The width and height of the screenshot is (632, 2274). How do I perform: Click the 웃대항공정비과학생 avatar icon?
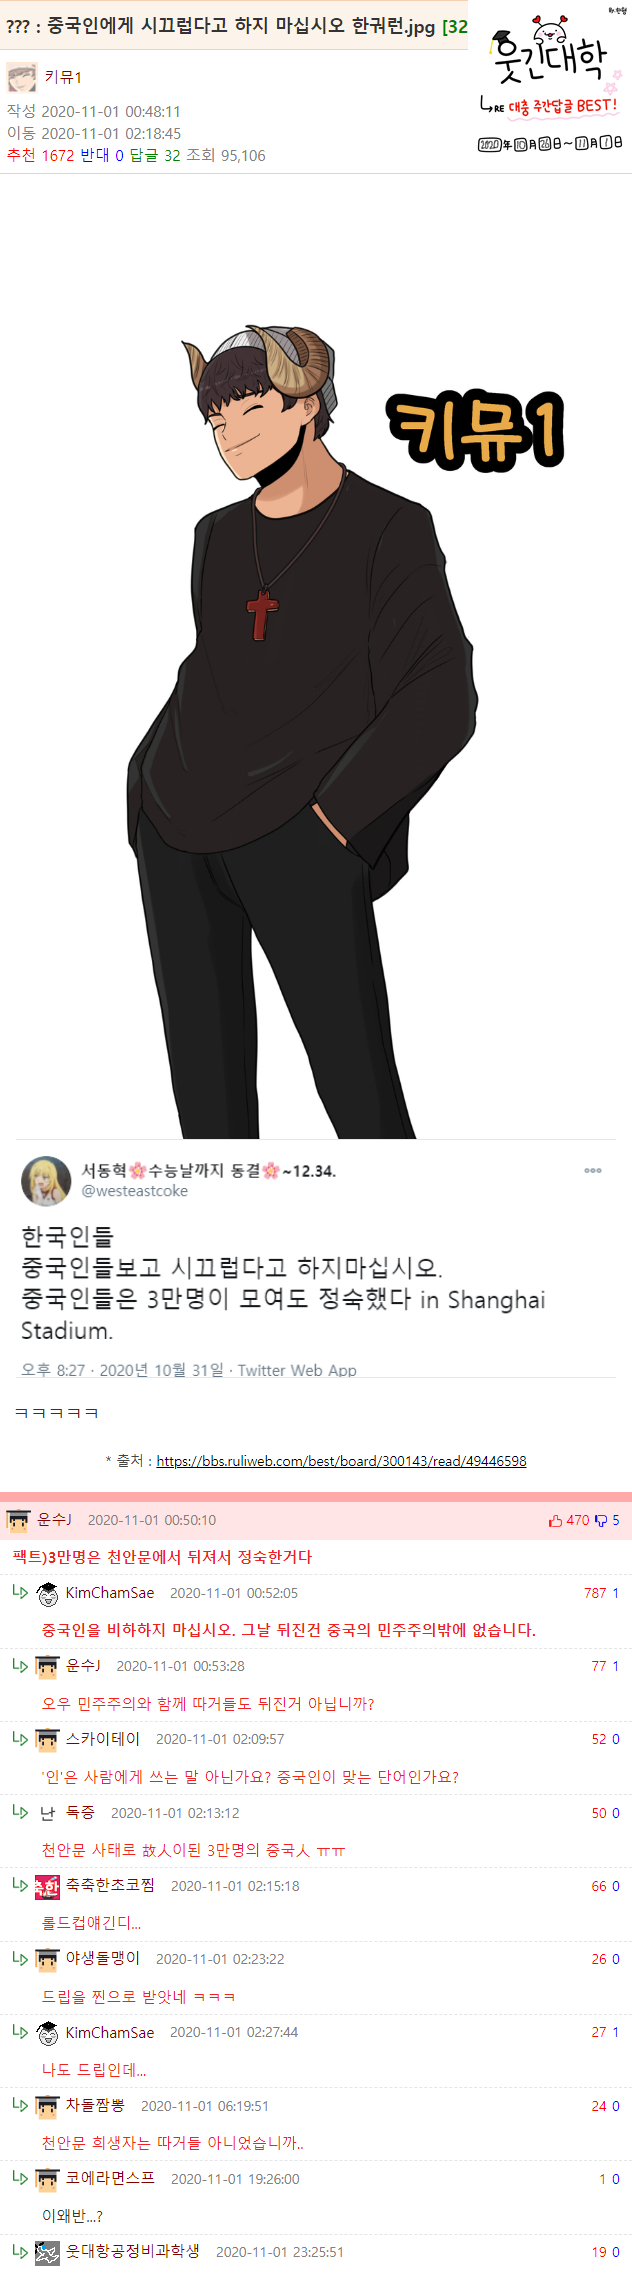(x=47, y=2253)
